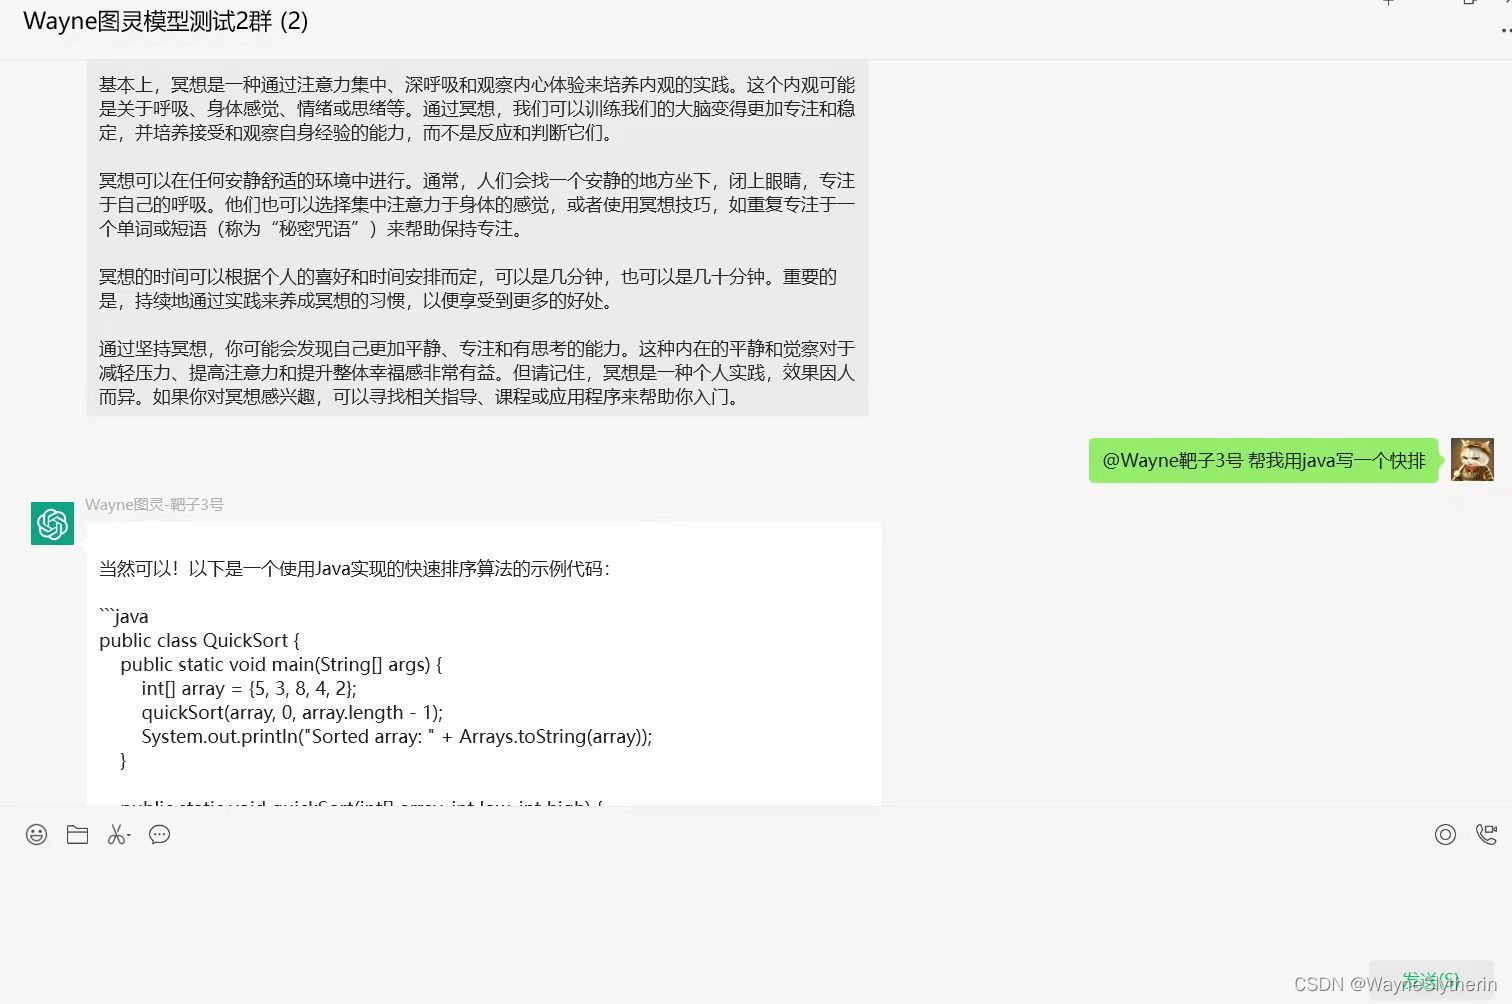Viewport: 1512px width, 1004px height.
Task: Start a live stream with the circle icon
Action: coord(1445,834)
